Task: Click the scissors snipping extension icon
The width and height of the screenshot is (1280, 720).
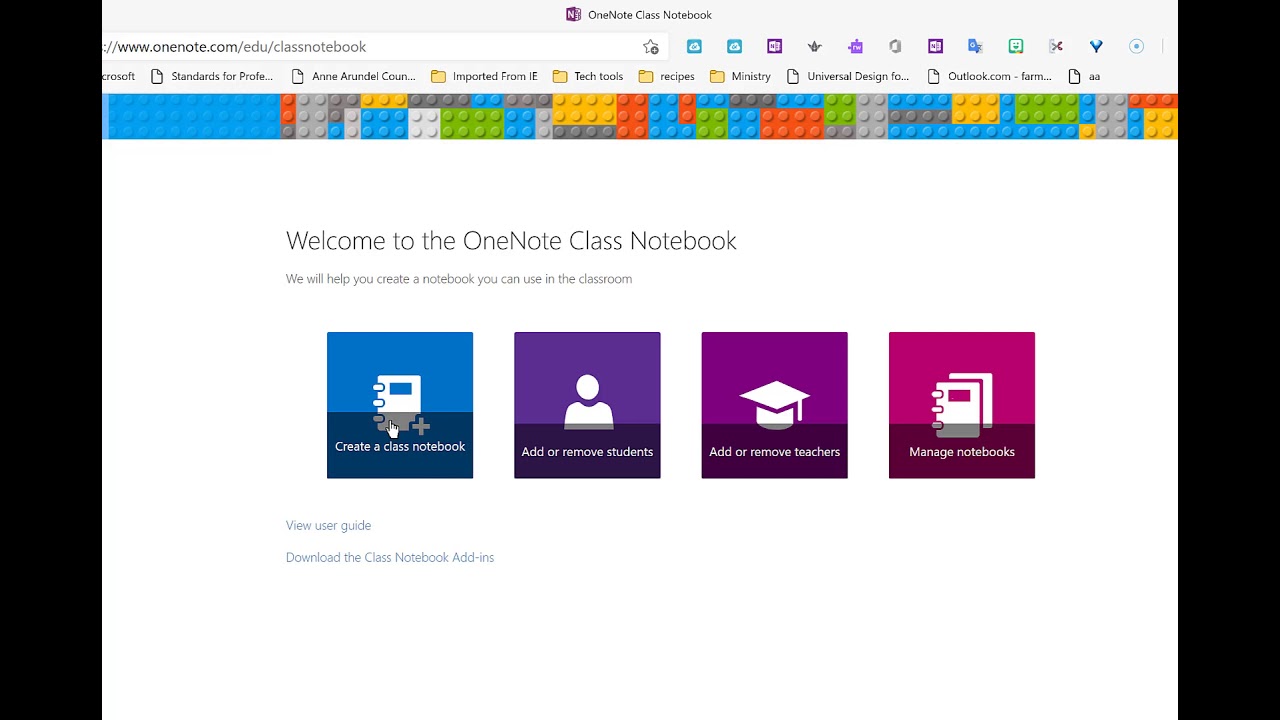Action: pos(1056,46)
